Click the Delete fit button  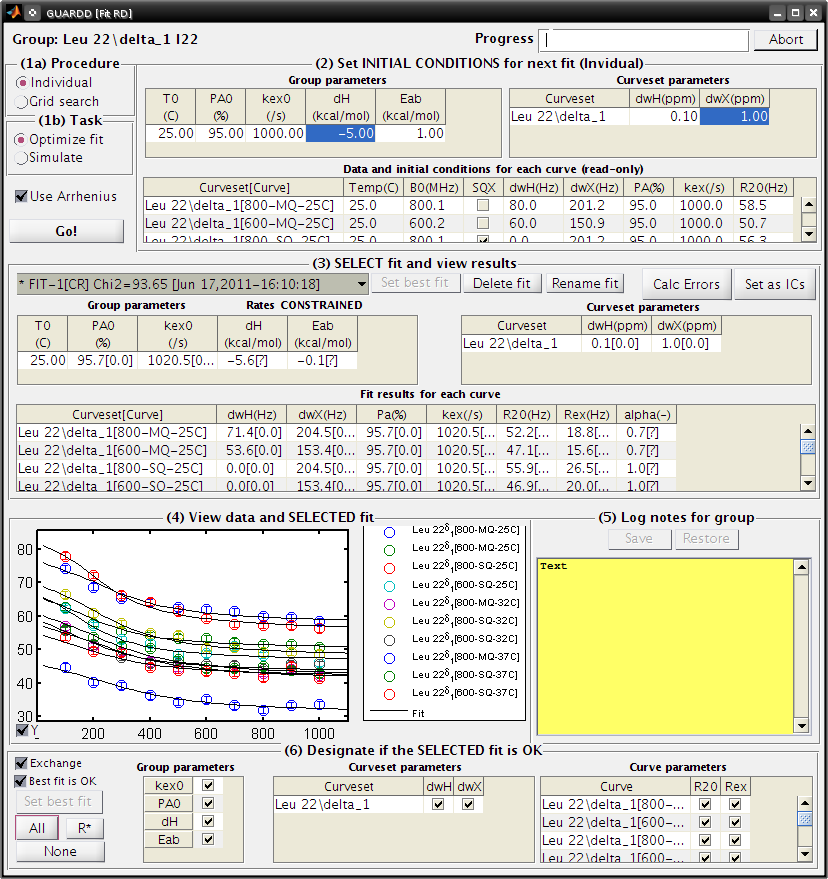coord(501,283)
